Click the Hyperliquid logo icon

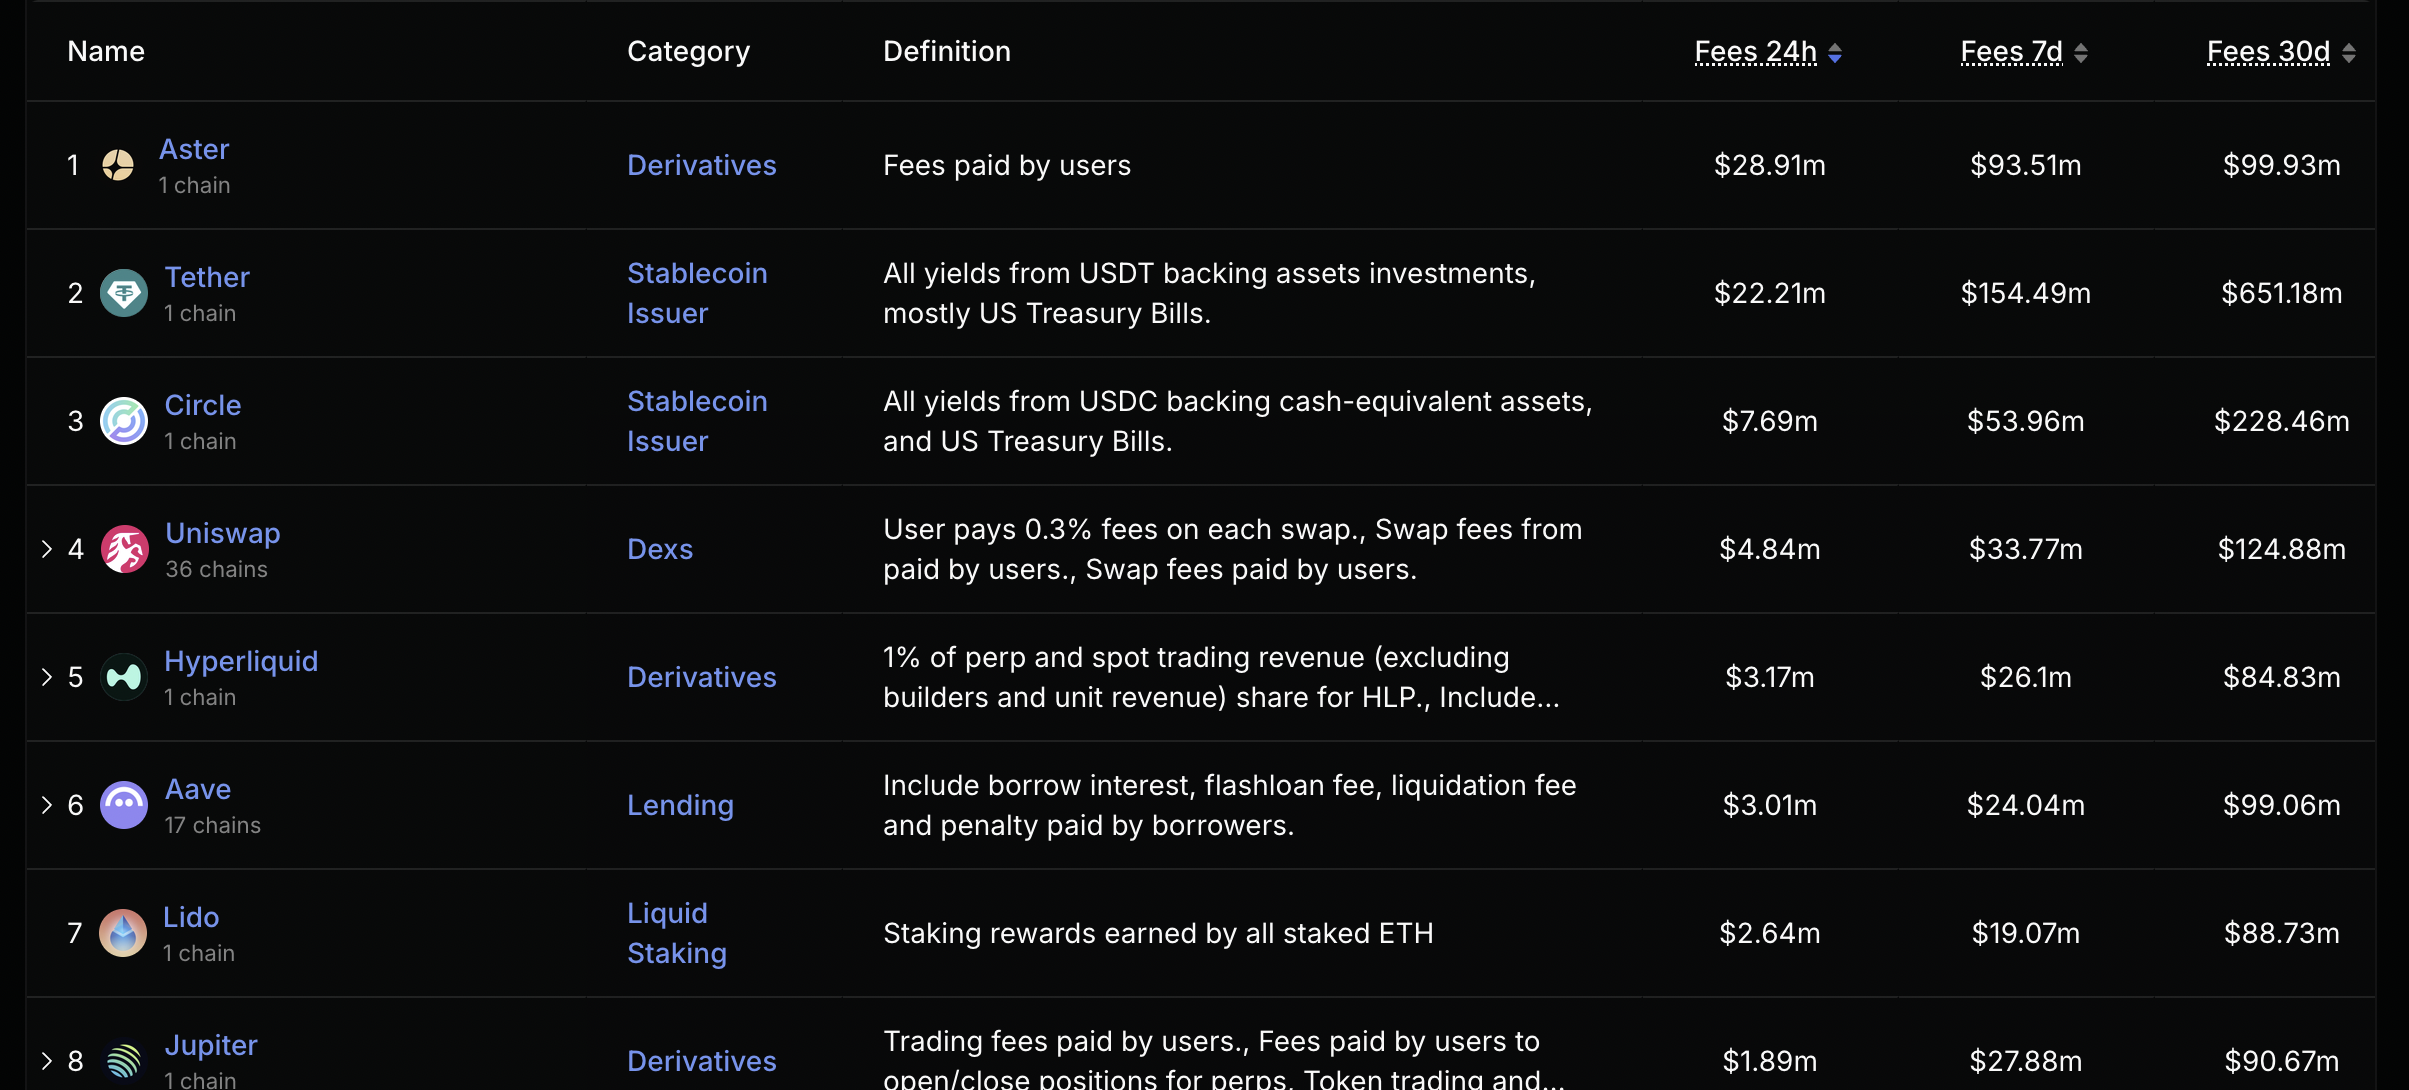[124, 677]
